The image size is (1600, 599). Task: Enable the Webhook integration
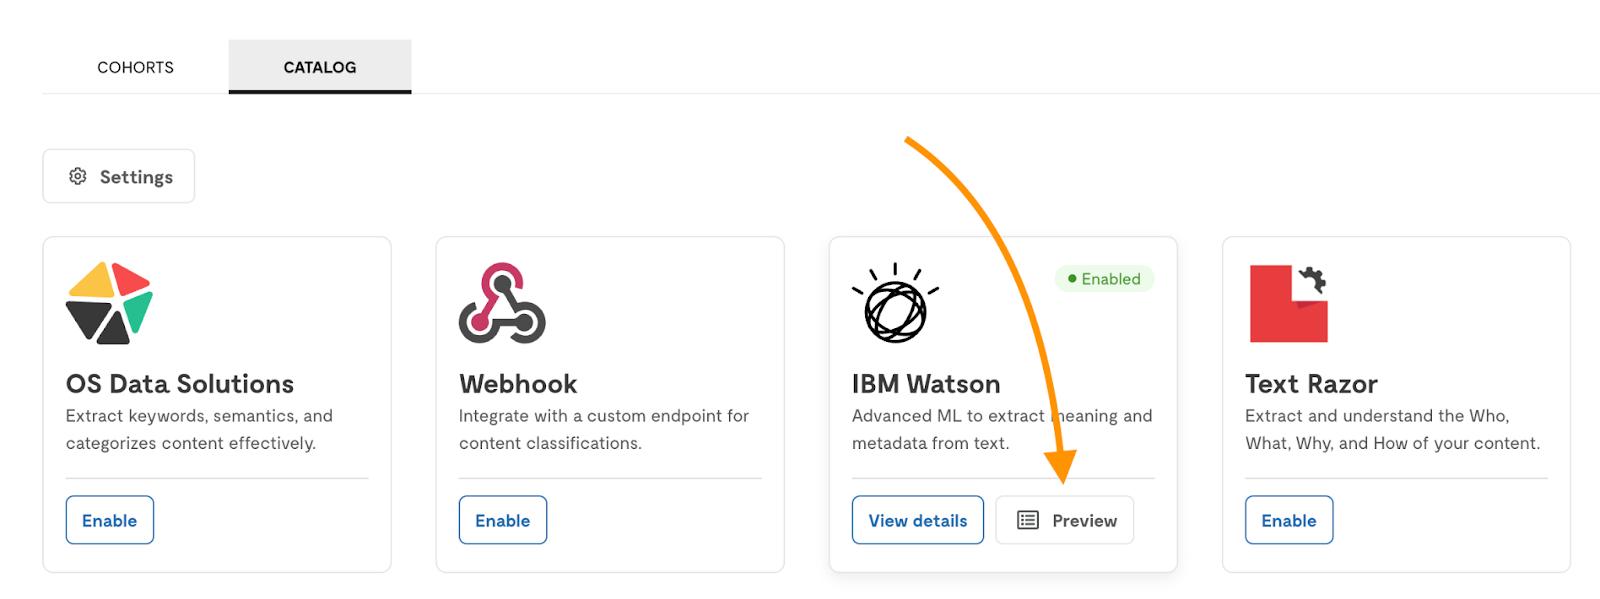[503, 520]
